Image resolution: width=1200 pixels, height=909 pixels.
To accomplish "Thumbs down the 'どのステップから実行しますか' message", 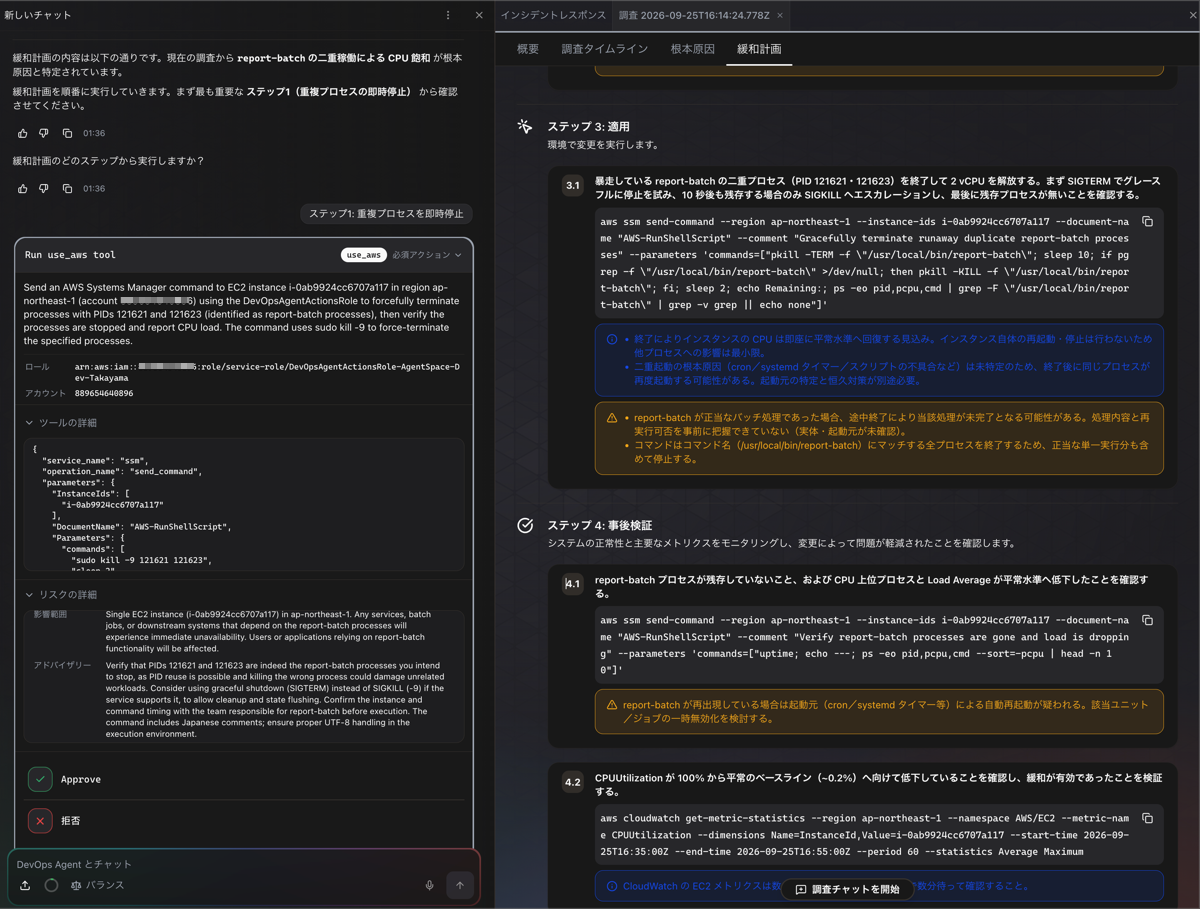I will click(x=44, y=188).
